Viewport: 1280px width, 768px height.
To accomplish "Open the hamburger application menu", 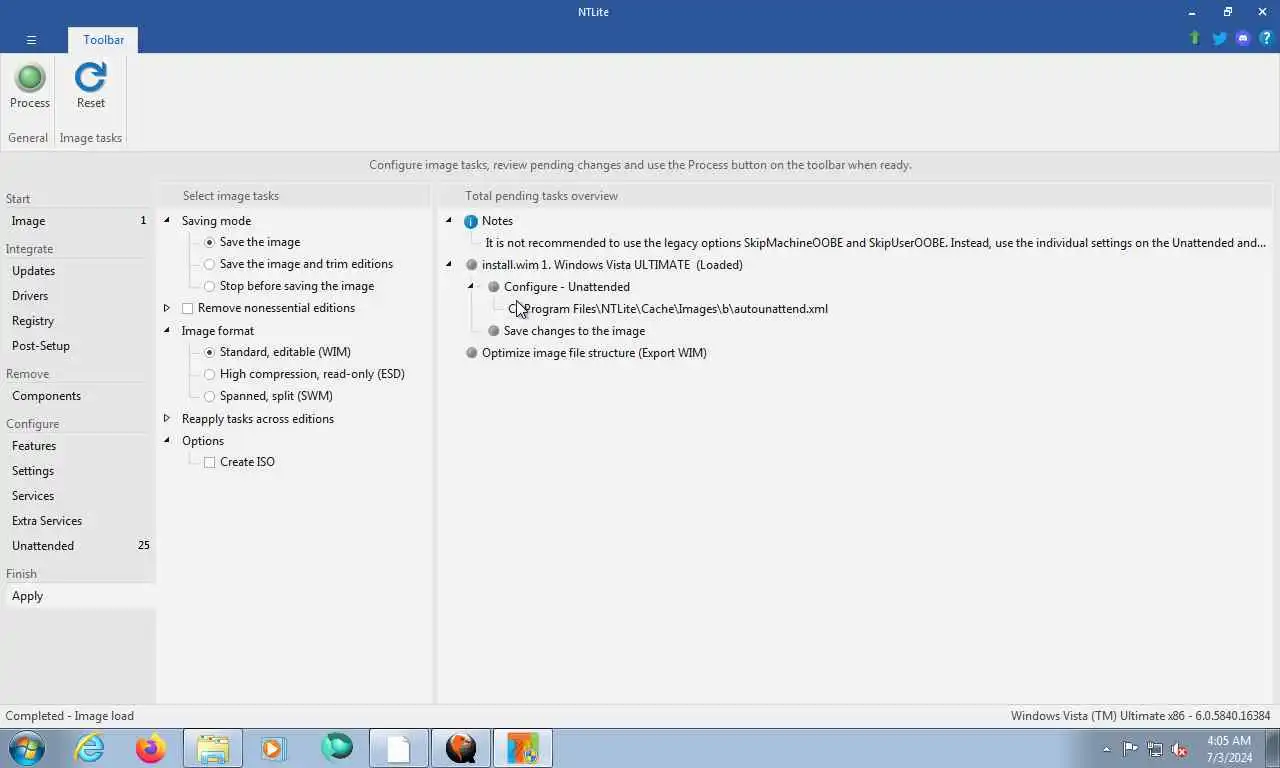I will (31, 40).
